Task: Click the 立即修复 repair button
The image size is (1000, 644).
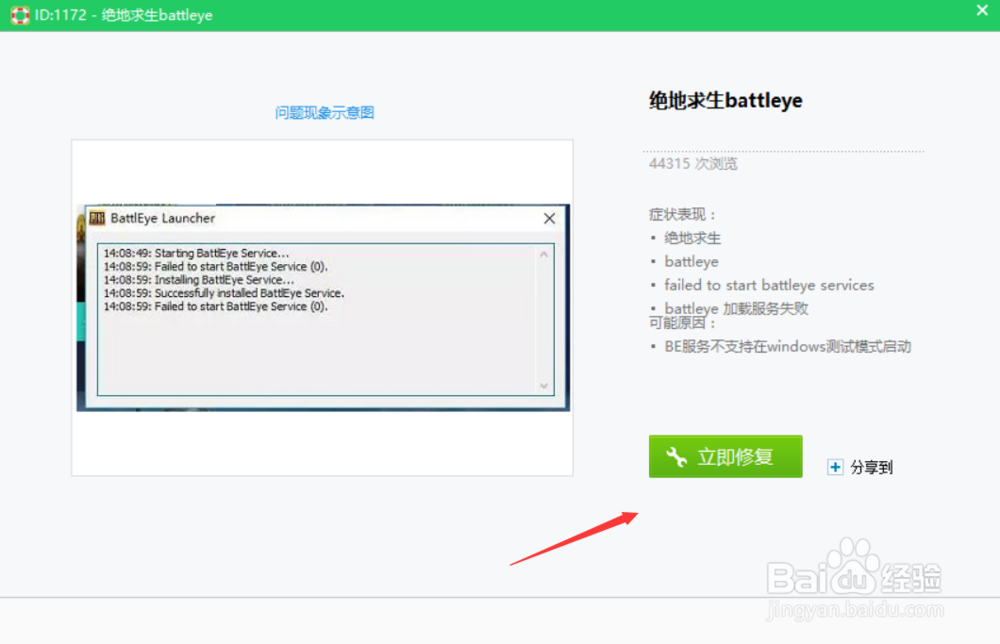Action: point(725,457)
